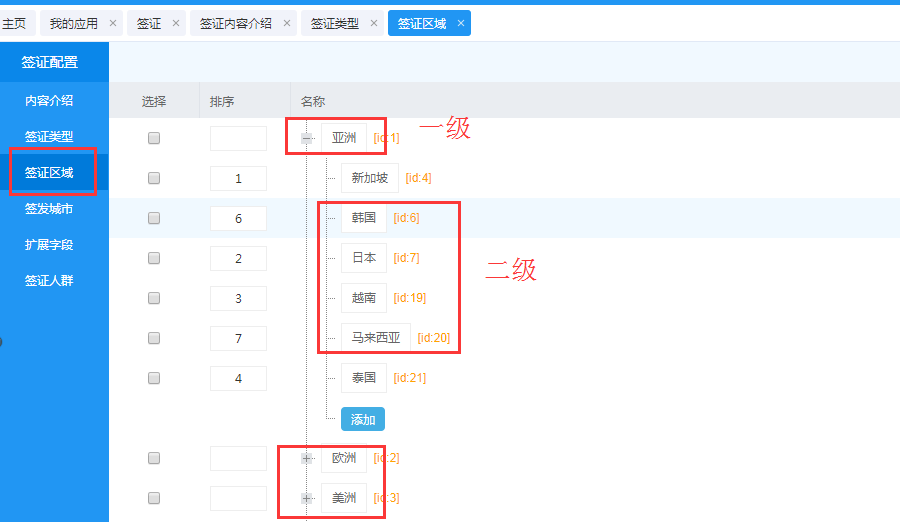Check the checkbox for 新加坡 row
The width and height of the screenshot is (900, 522).
coord(154,178)
